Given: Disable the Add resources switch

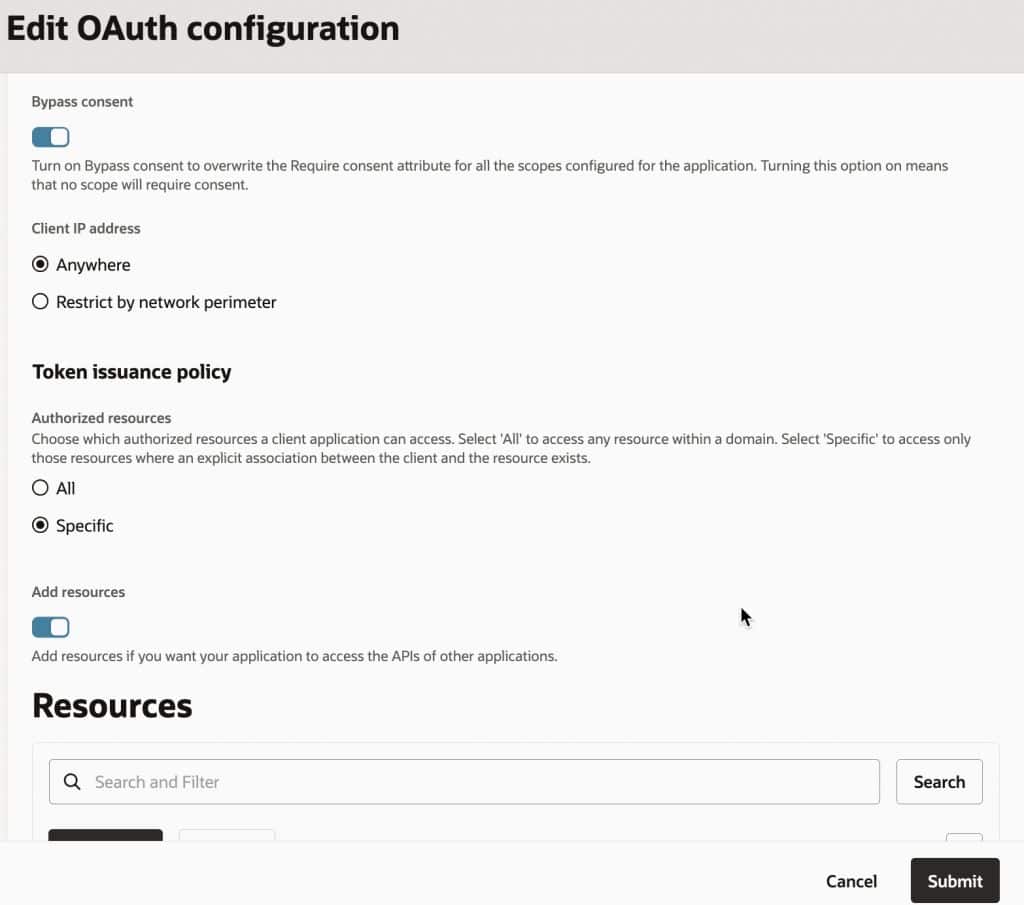Looking at the screenshot, I should coord(51,627).
